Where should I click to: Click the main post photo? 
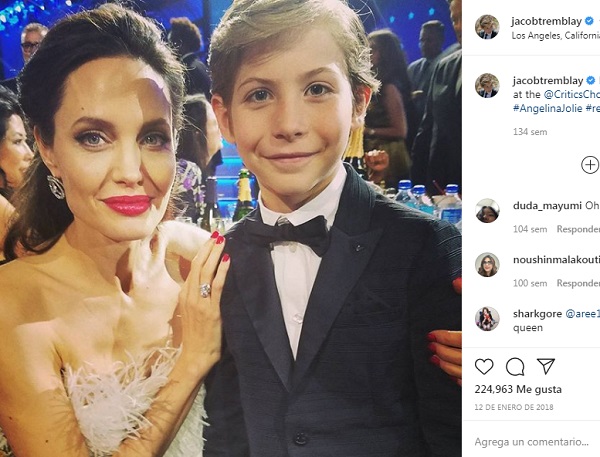[231, 228]
